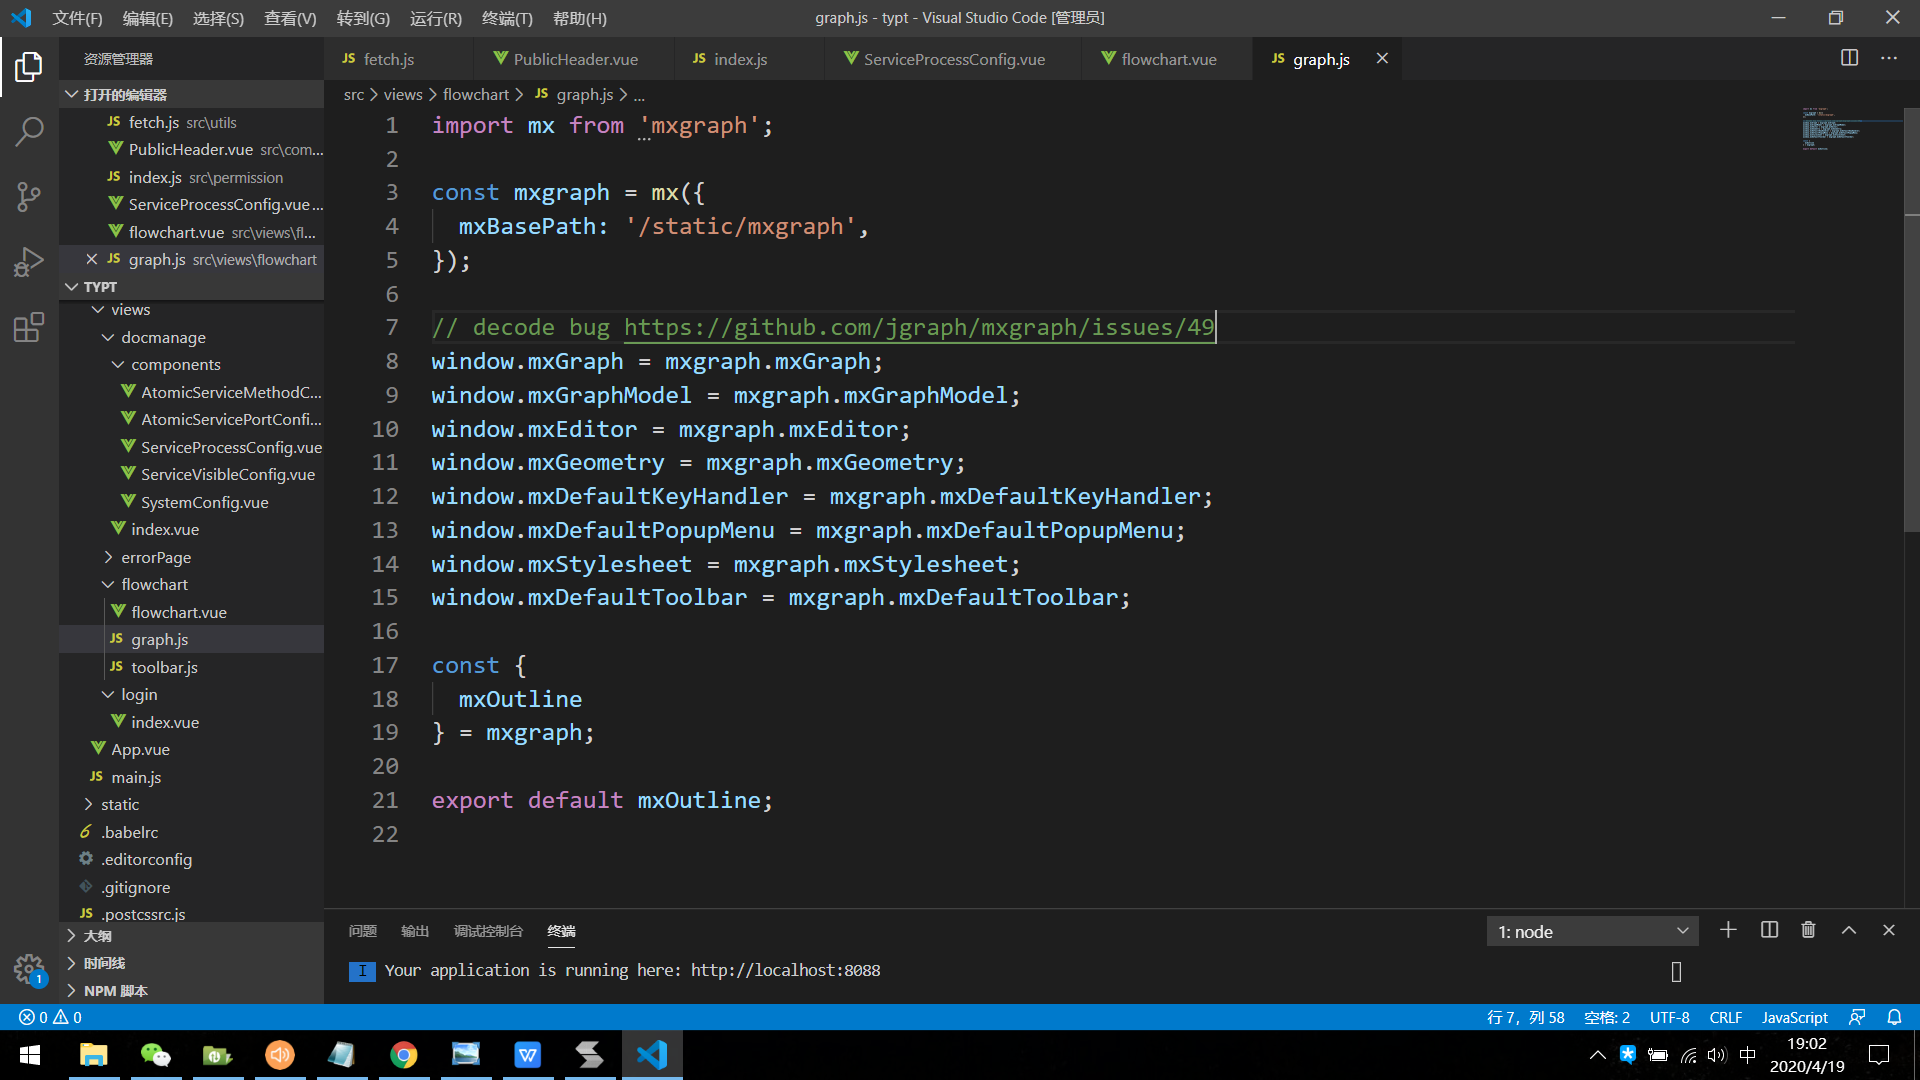This screenshot has width=1920, height=1080.
Task: Maximize the terminal panel size
Action: pos(1849,930)
